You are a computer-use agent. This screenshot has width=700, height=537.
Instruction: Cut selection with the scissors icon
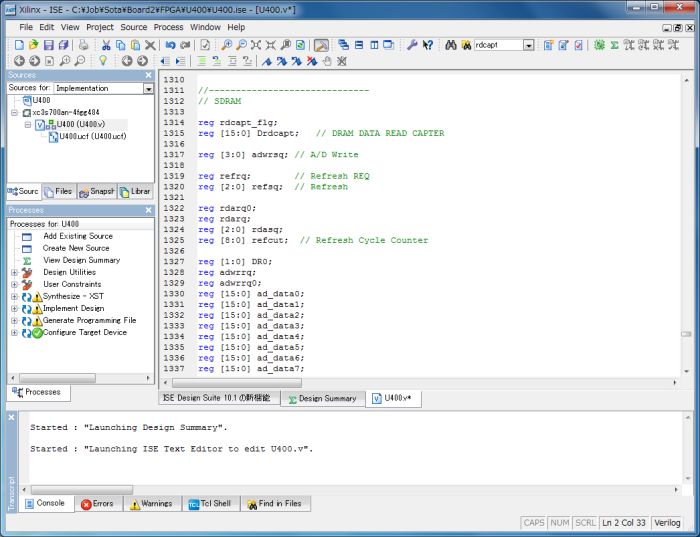coord(106,45)
